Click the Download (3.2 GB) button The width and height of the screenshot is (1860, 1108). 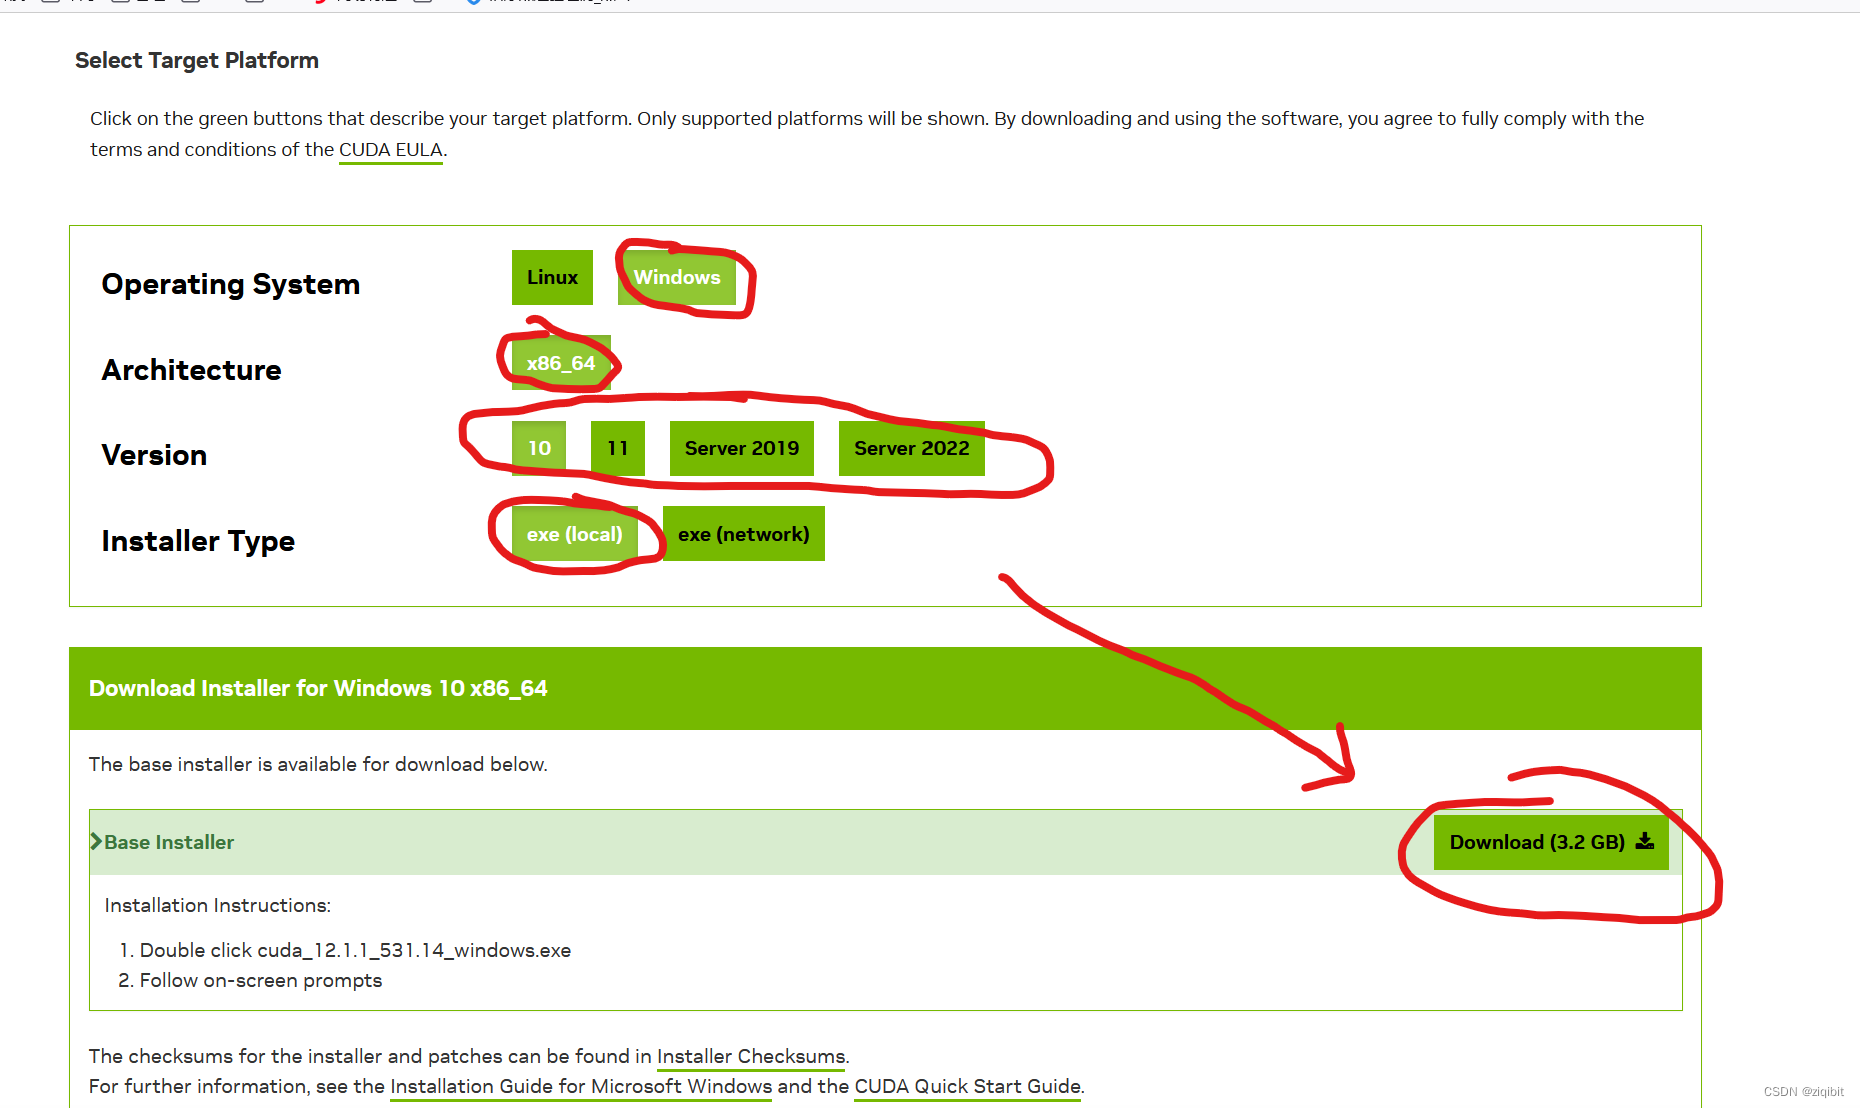point(1551,842)
